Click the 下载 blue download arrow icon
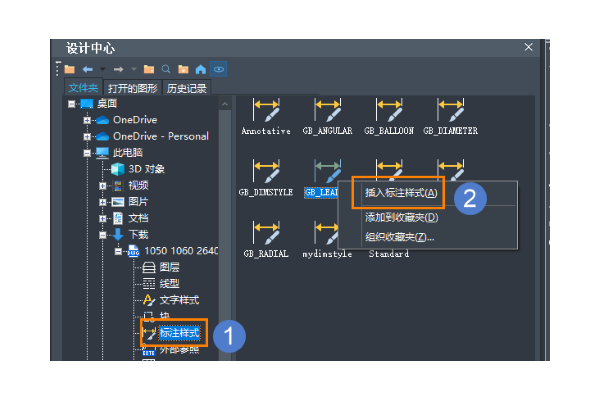600x400 pixels. point(118,235)
